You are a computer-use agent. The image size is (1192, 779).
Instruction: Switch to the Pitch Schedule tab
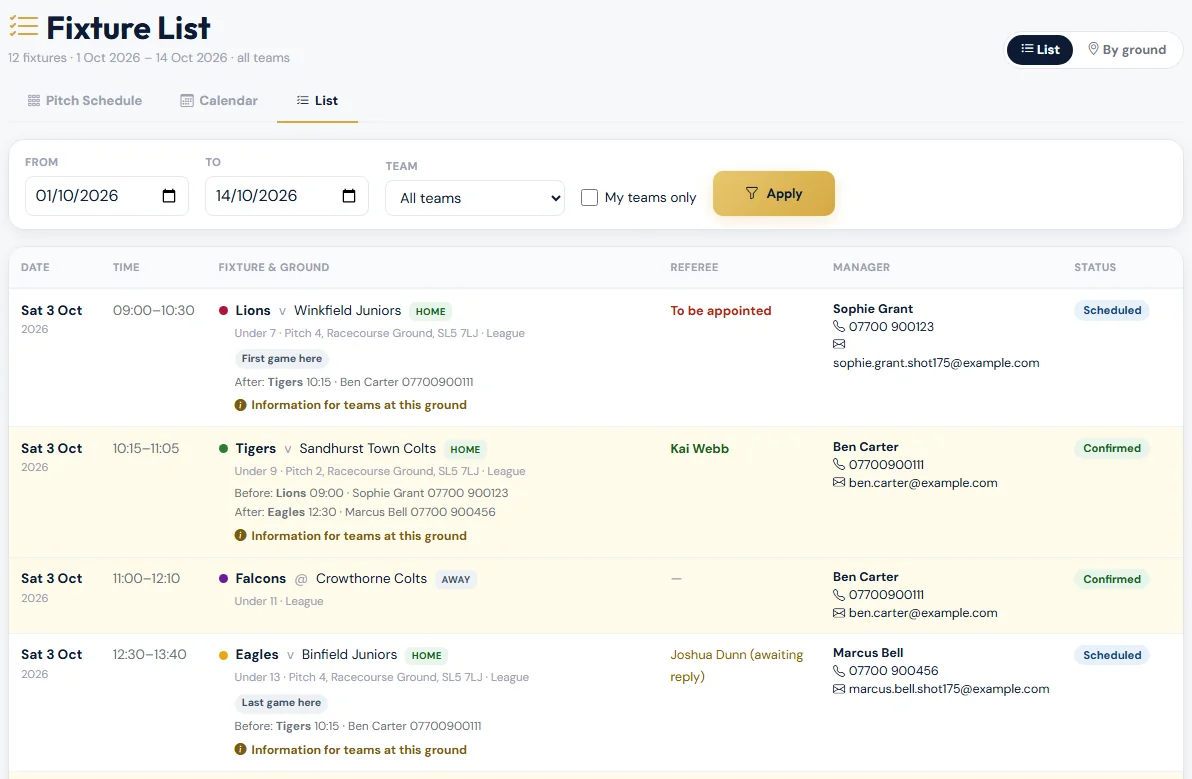pyautogui.click(x=84, y=100)
